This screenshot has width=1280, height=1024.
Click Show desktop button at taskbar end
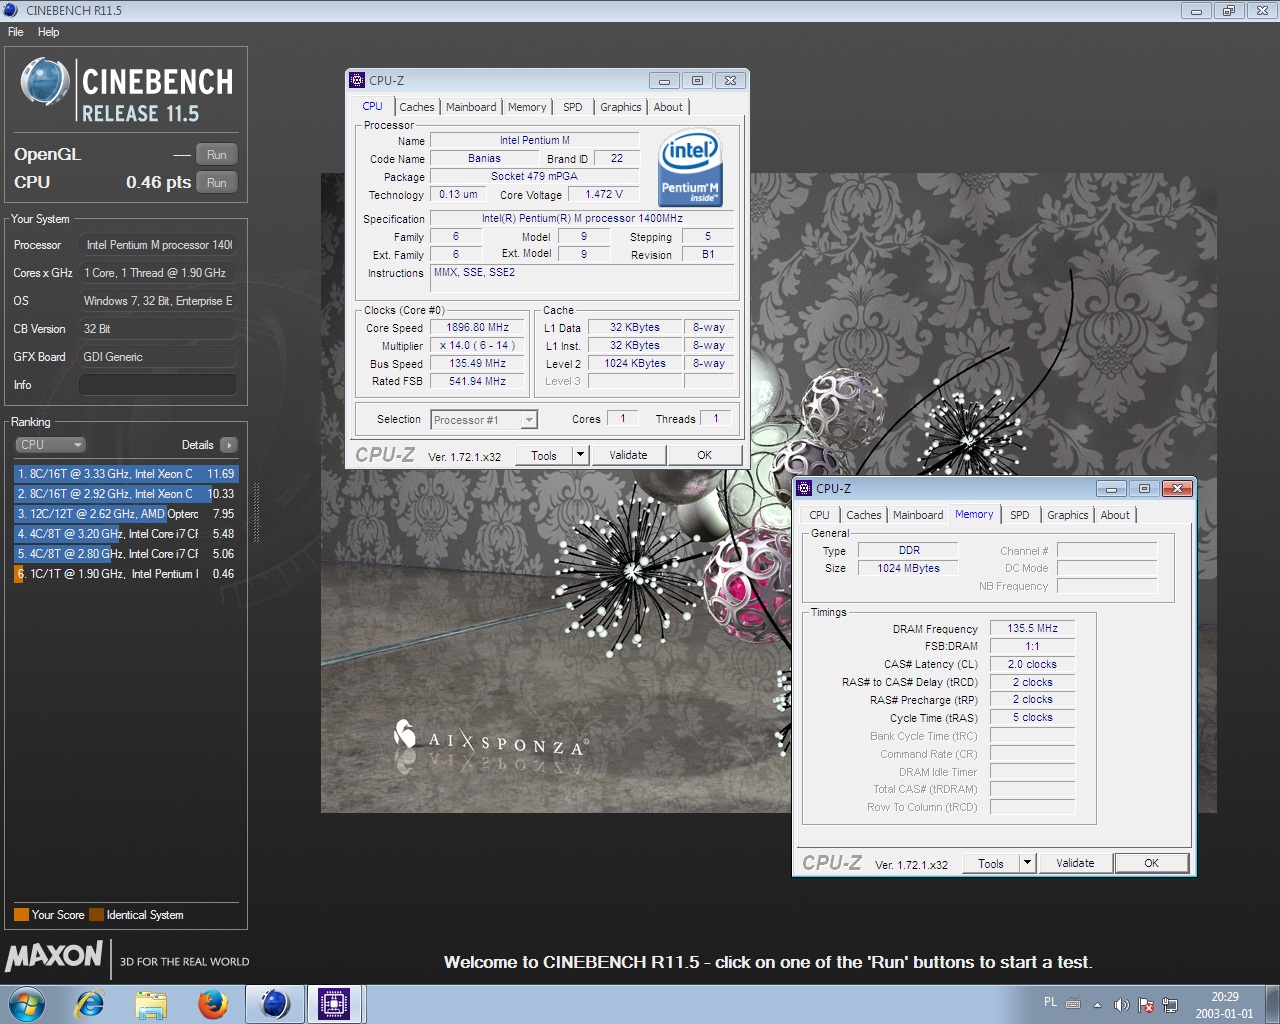1272,1004
